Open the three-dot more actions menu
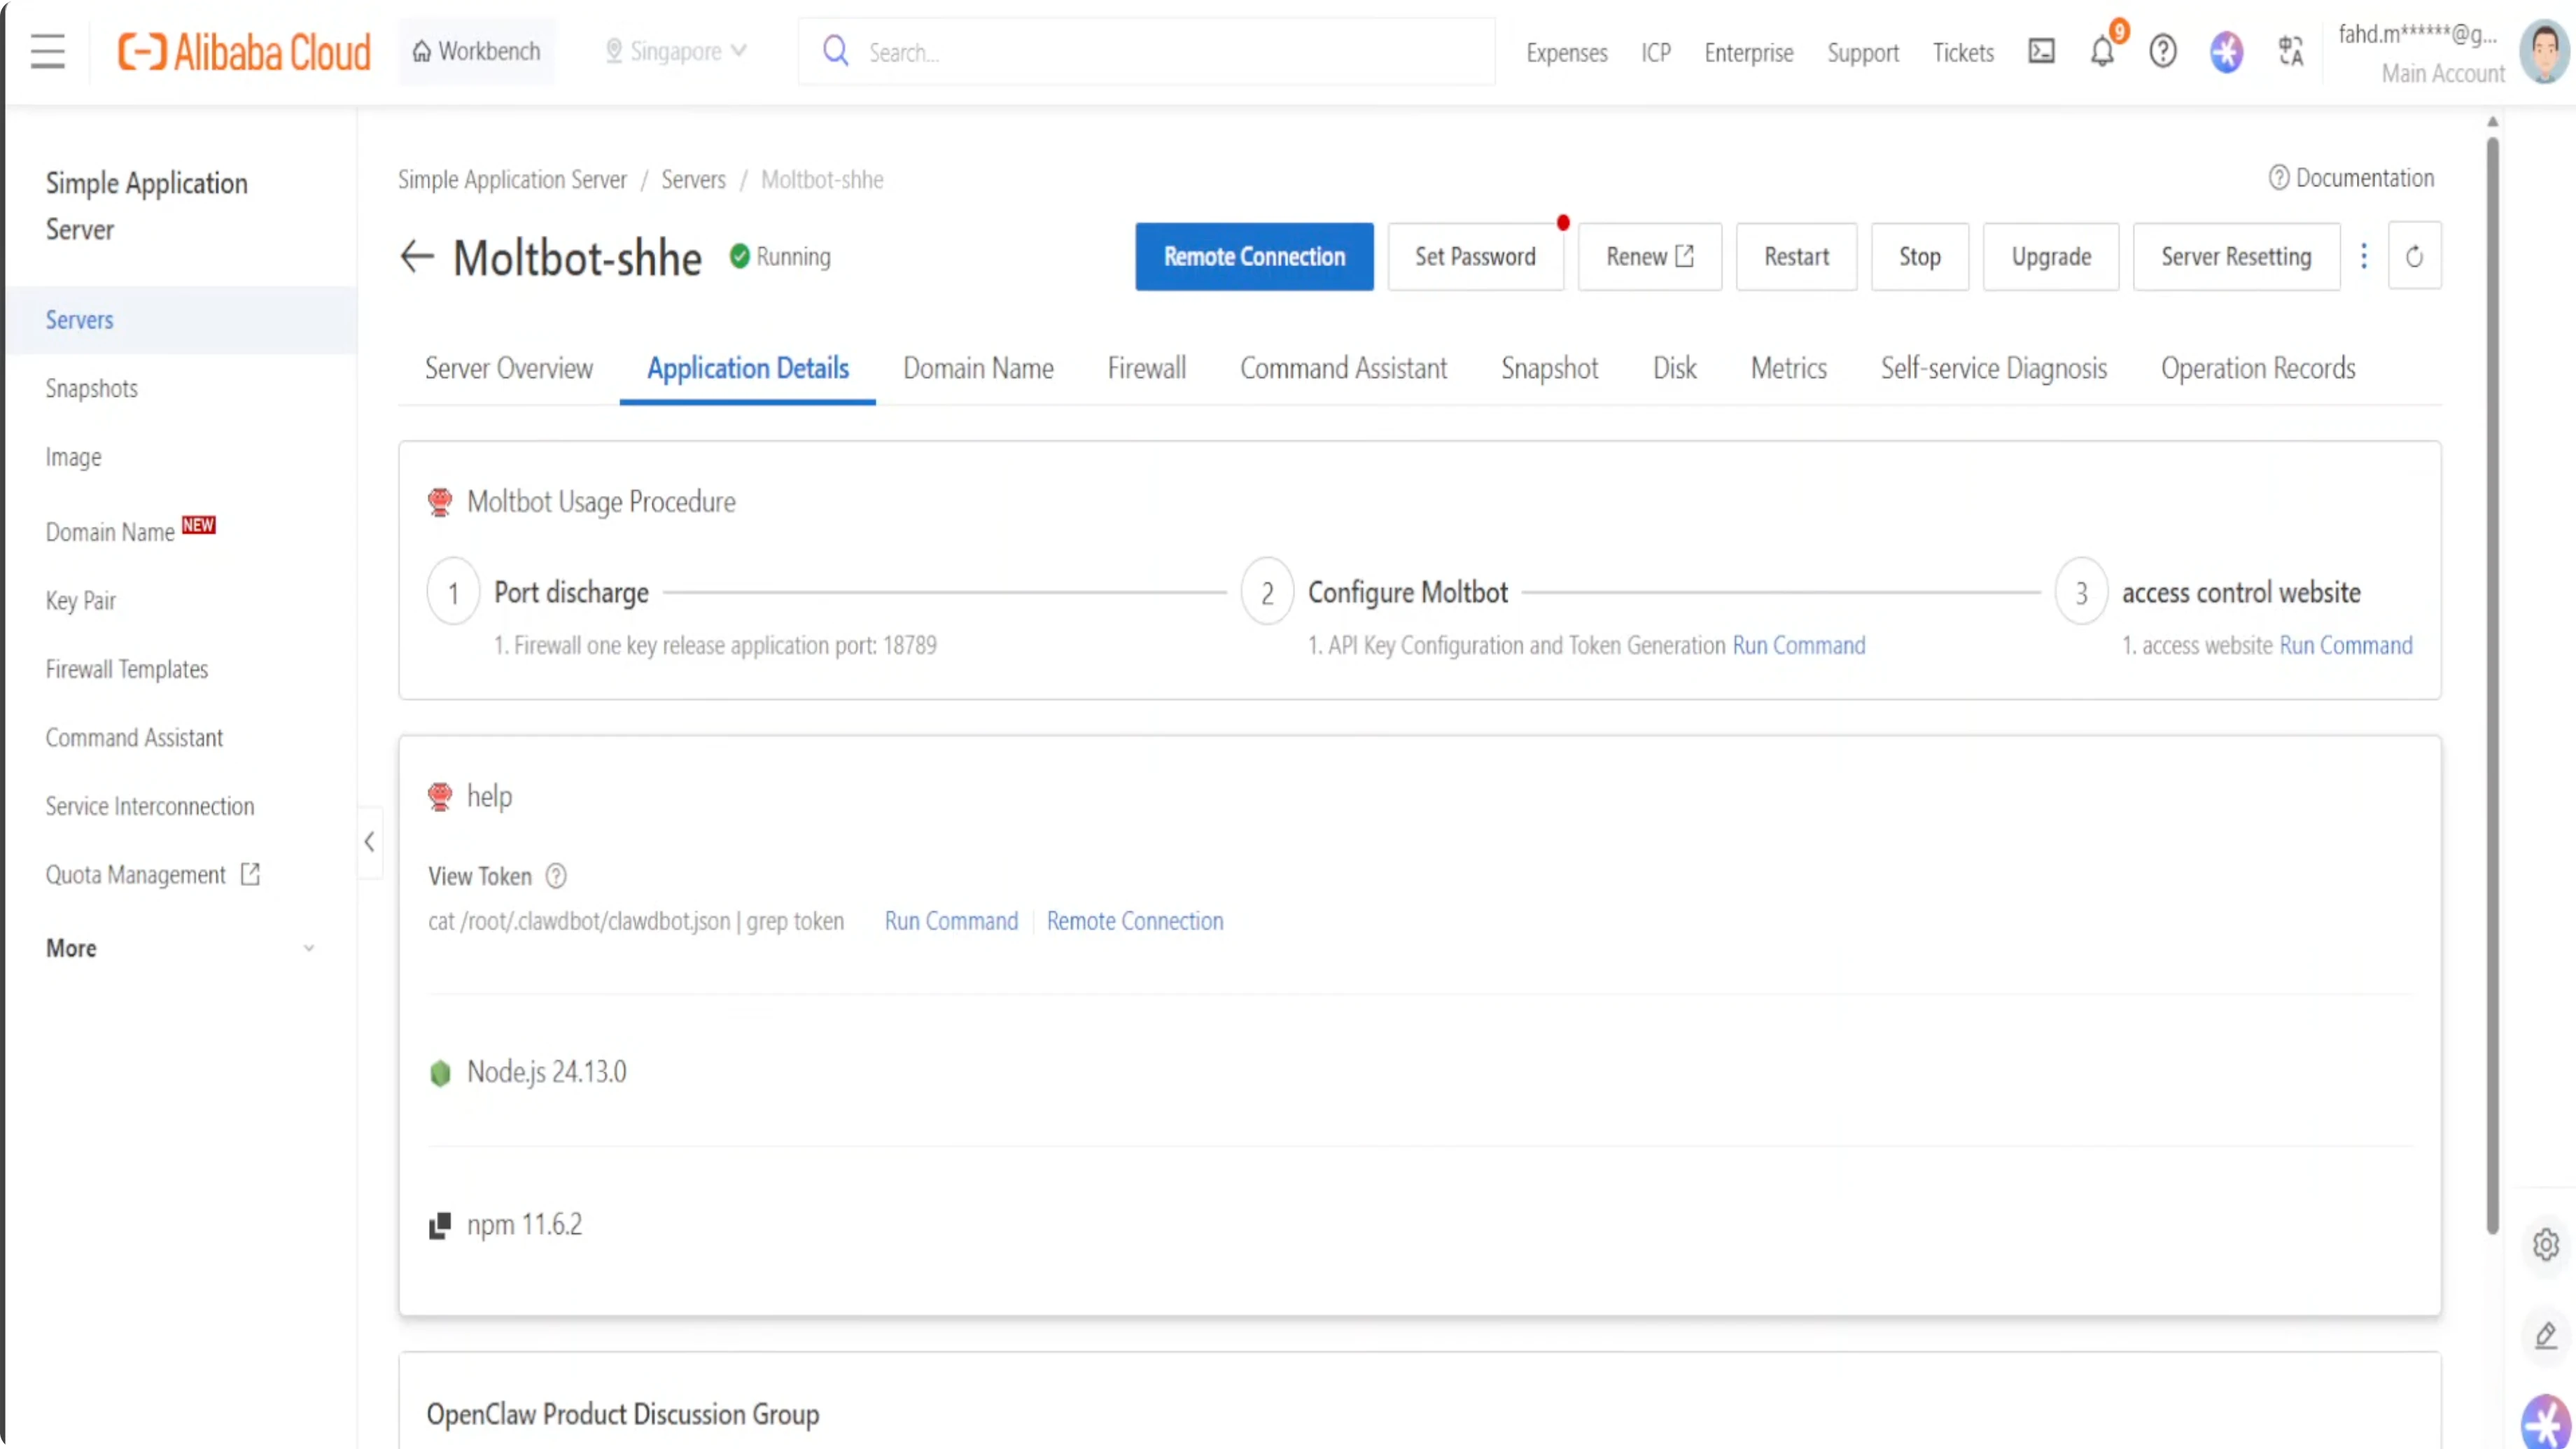Viewport: 2576px width, 1449px height. (2364, 257)
